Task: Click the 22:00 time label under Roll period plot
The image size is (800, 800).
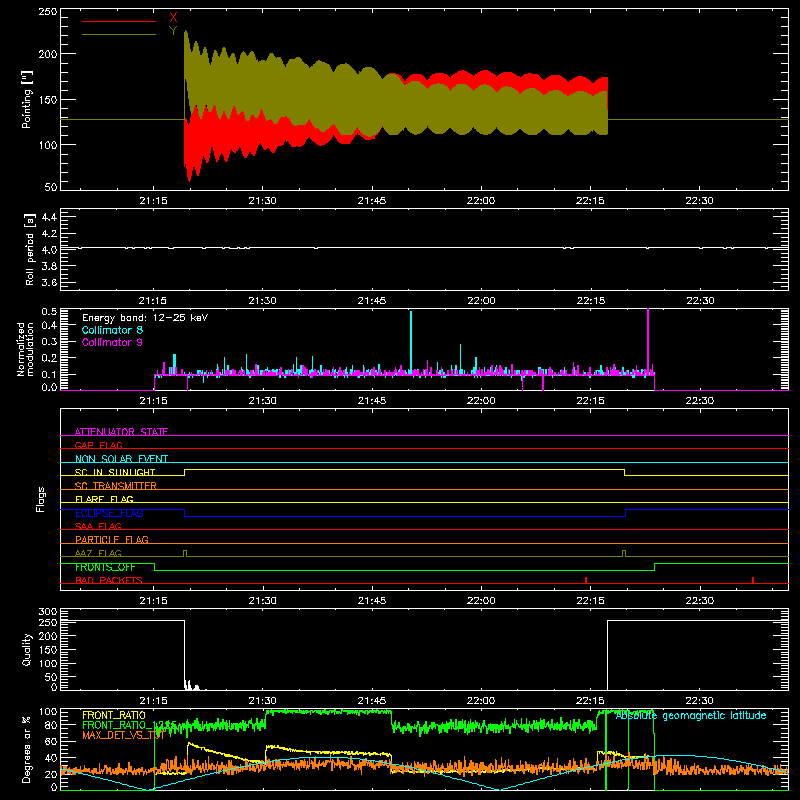Action: [x=481, y=301]
